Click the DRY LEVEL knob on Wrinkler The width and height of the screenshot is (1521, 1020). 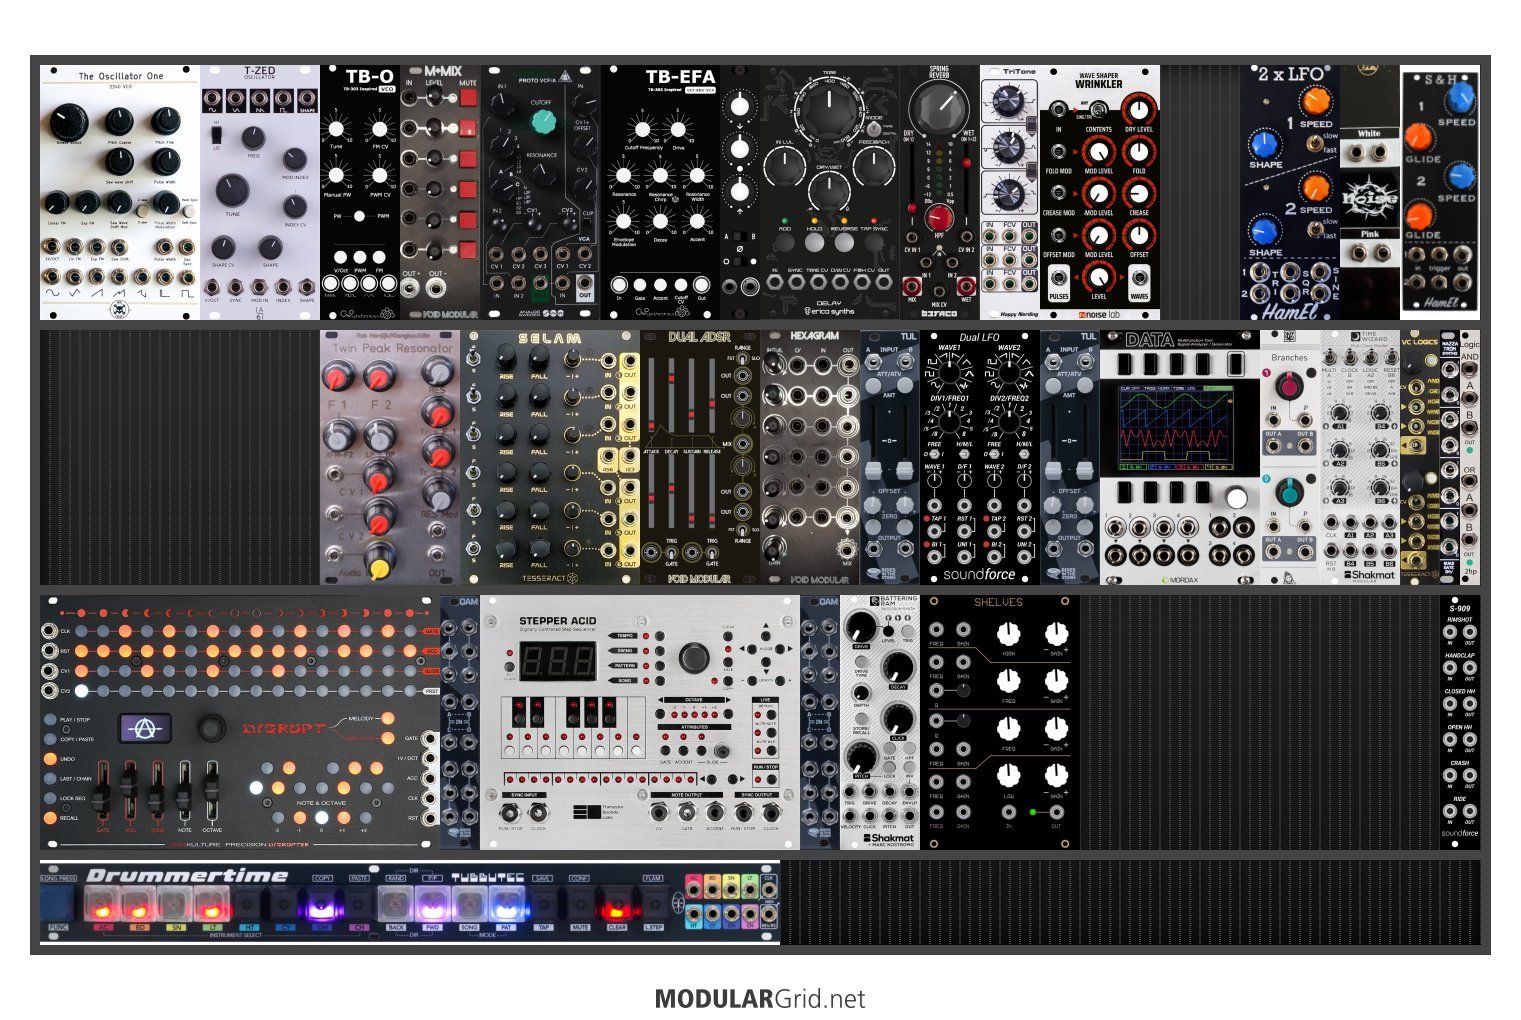tap(1138, 109)
